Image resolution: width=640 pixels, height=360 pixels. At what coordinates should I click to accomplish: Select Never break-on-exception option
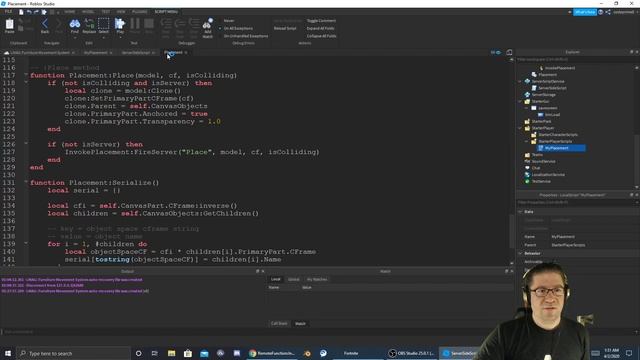tap(229, 20)
